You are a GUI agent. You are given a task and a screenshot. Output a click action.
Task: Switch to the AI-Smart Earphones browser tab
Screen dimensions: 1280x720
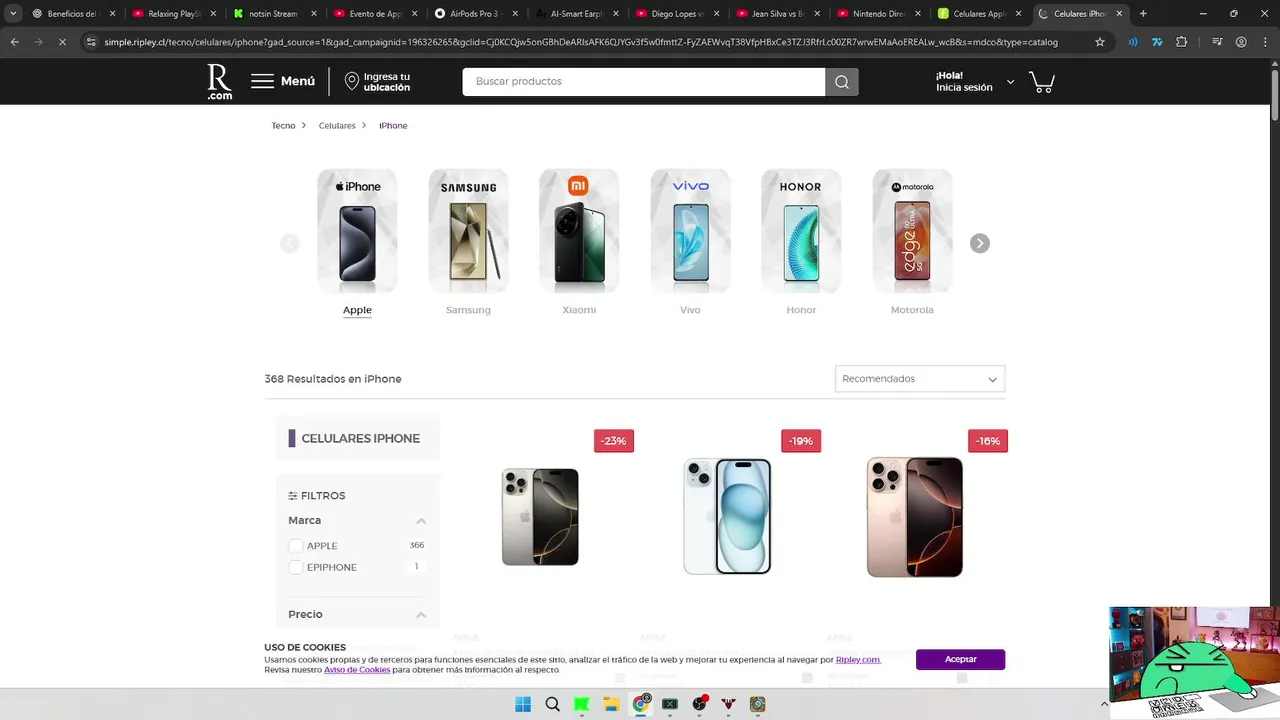tap(575, 14)
